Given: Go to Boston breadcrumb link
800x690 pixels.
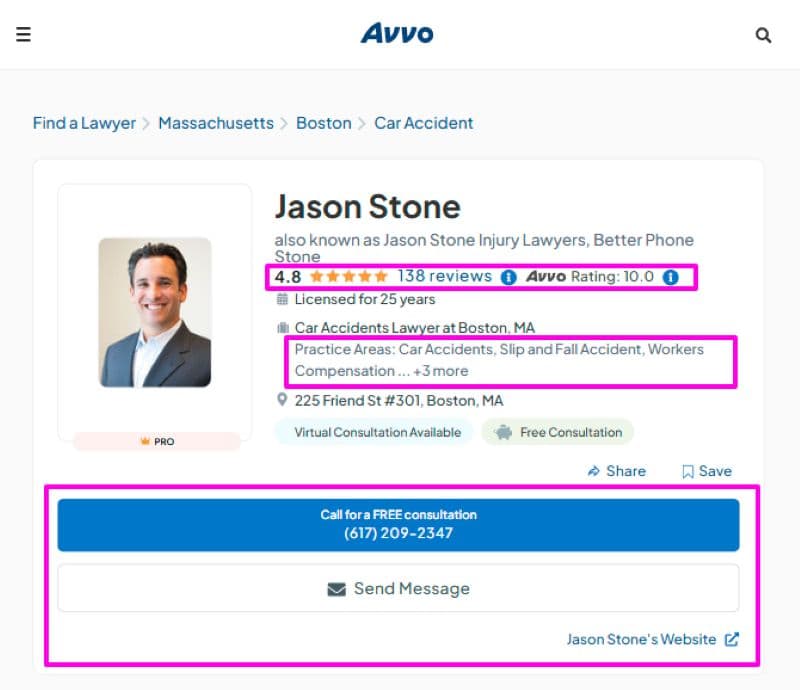Looking at the screenshot, I should click(x=323, y=123).
